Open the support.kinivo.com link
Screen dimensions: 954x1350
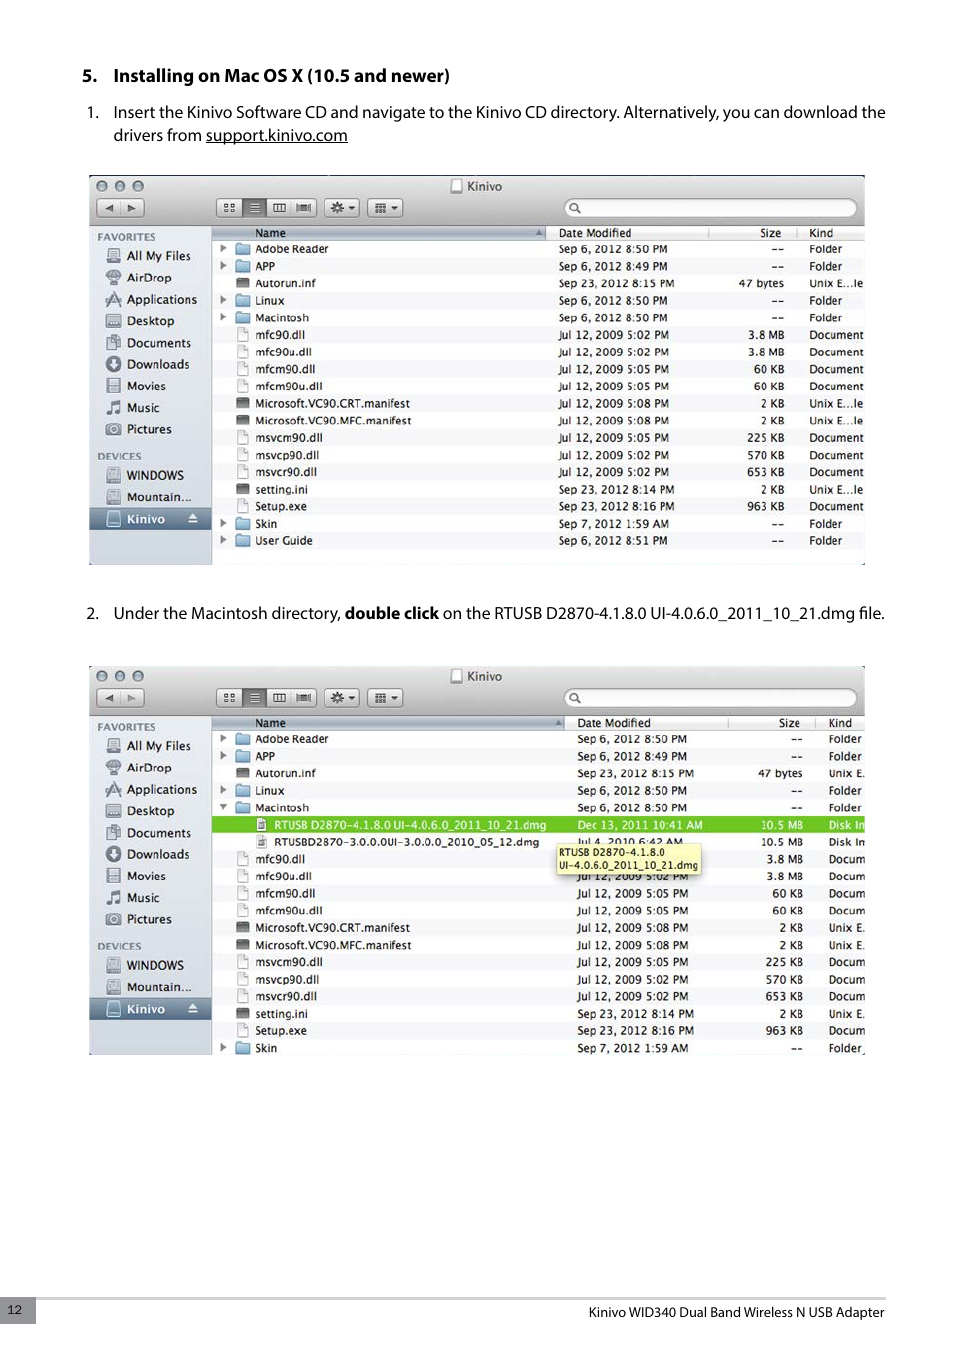pos(277,135)
